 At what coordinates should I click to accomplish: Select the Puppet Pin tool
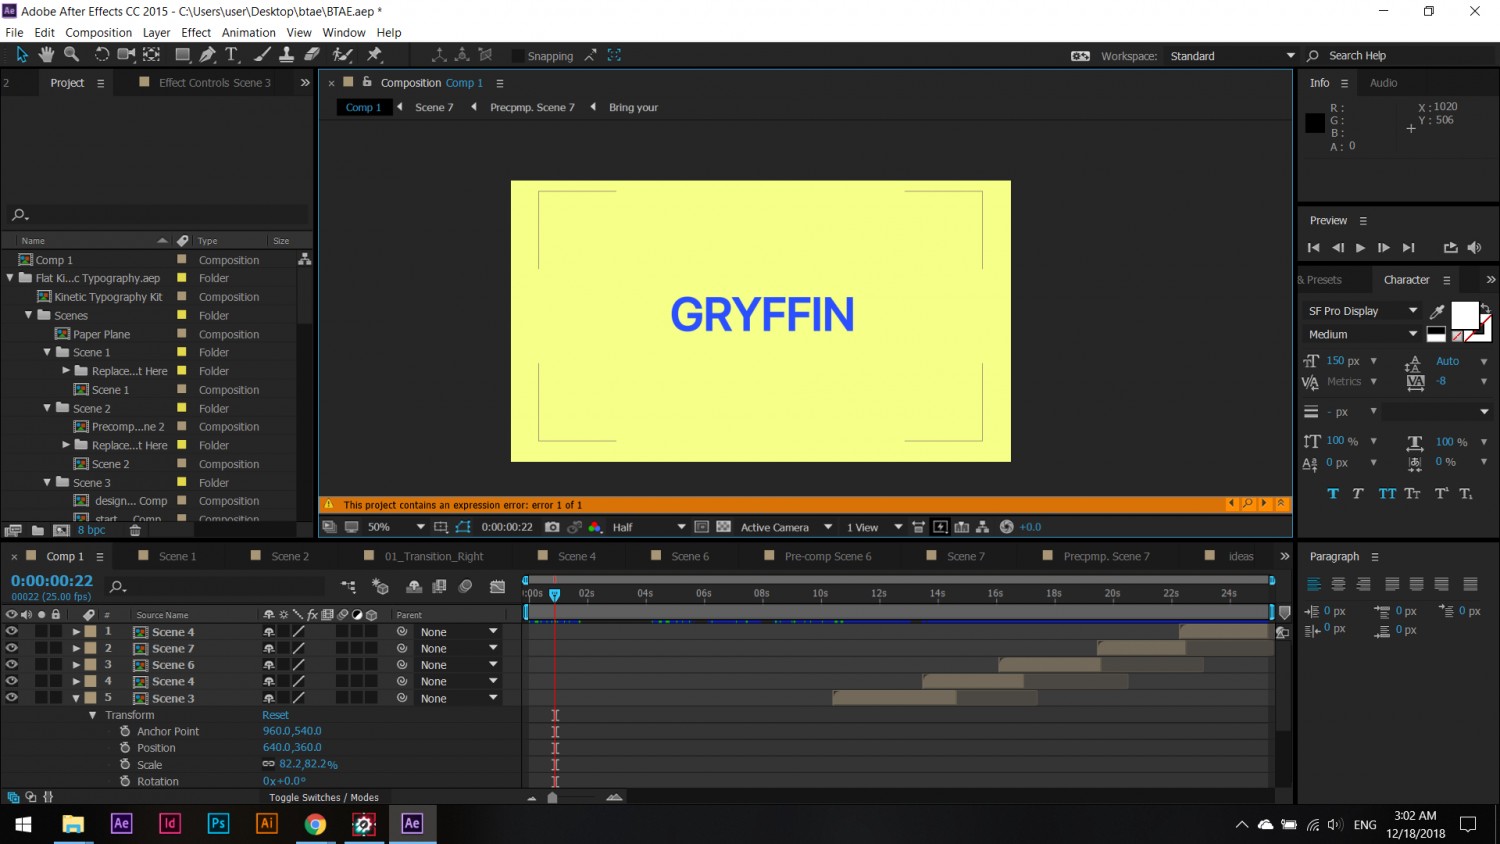(375, 55)
